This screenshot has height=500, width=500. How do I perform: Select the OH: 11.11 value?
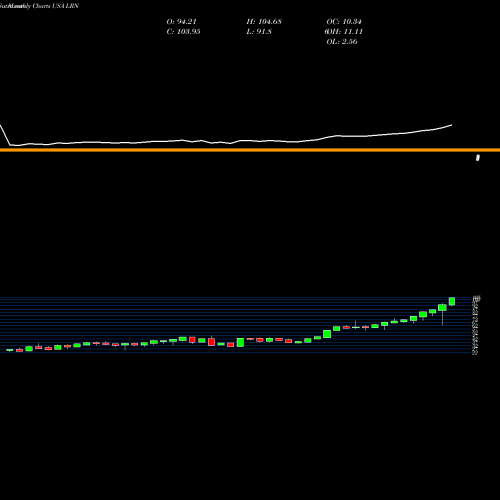[344, 31]
